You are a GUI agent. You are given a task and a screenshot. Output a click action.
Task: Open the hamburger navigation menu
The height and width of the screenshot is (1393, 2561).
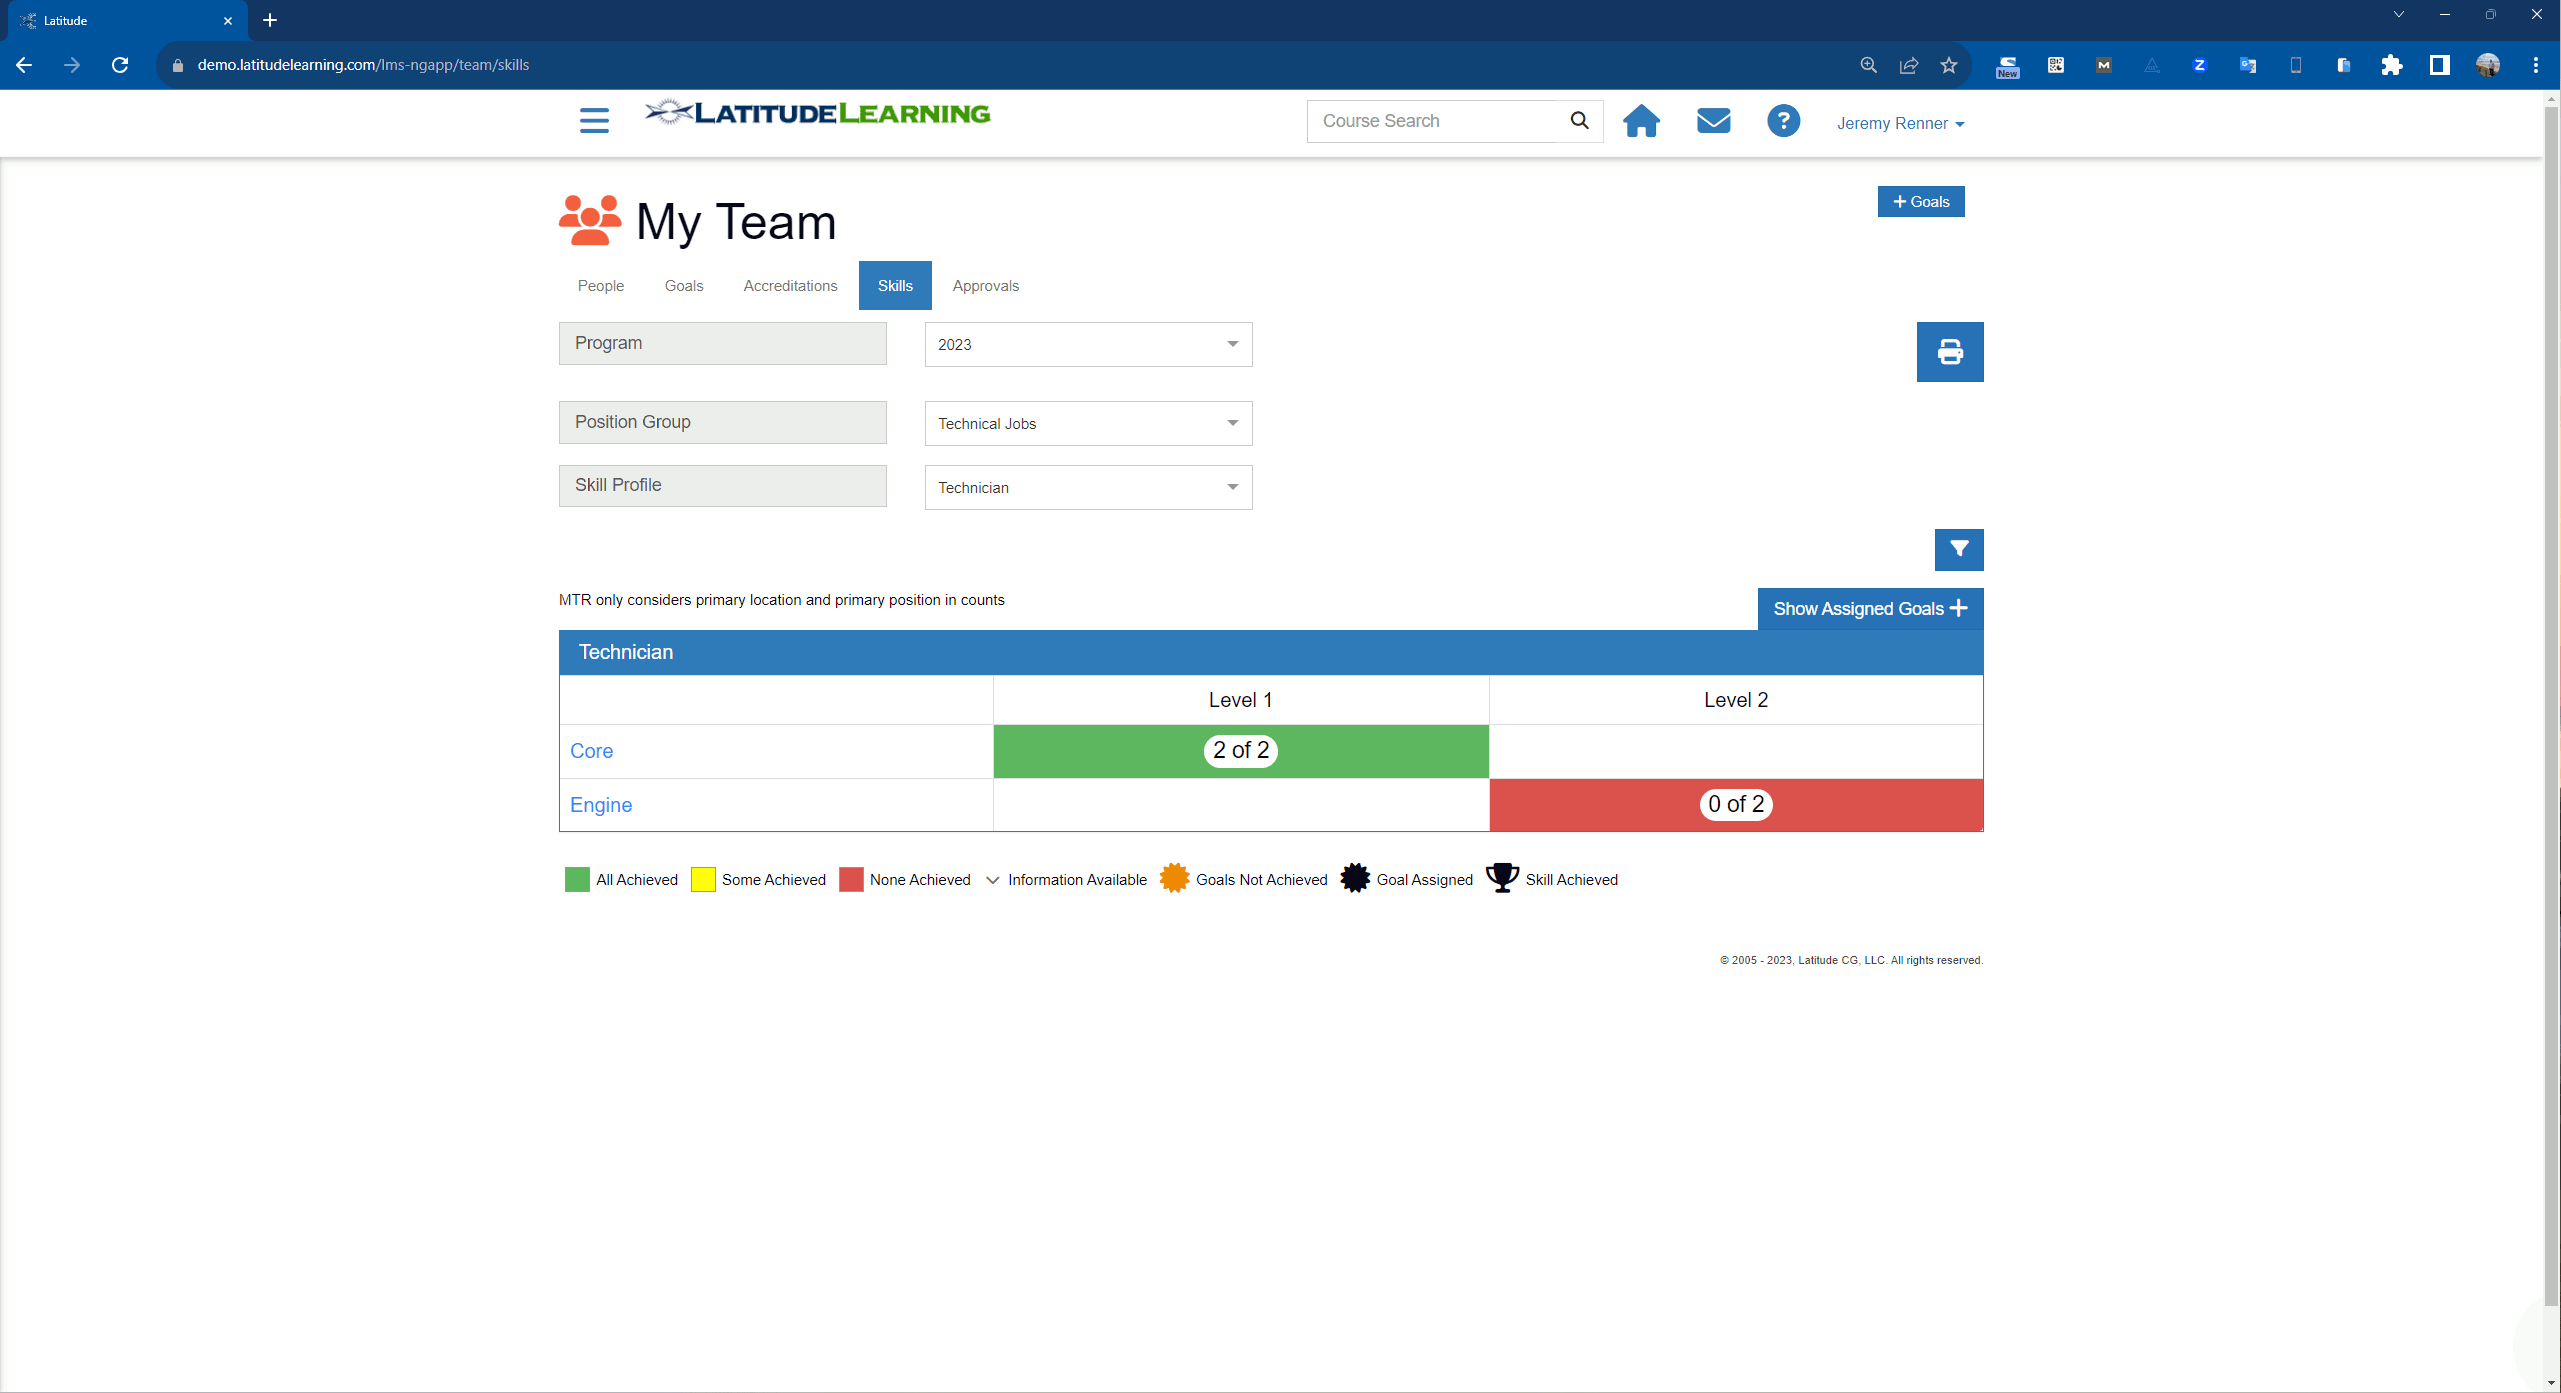coord(593,120)
